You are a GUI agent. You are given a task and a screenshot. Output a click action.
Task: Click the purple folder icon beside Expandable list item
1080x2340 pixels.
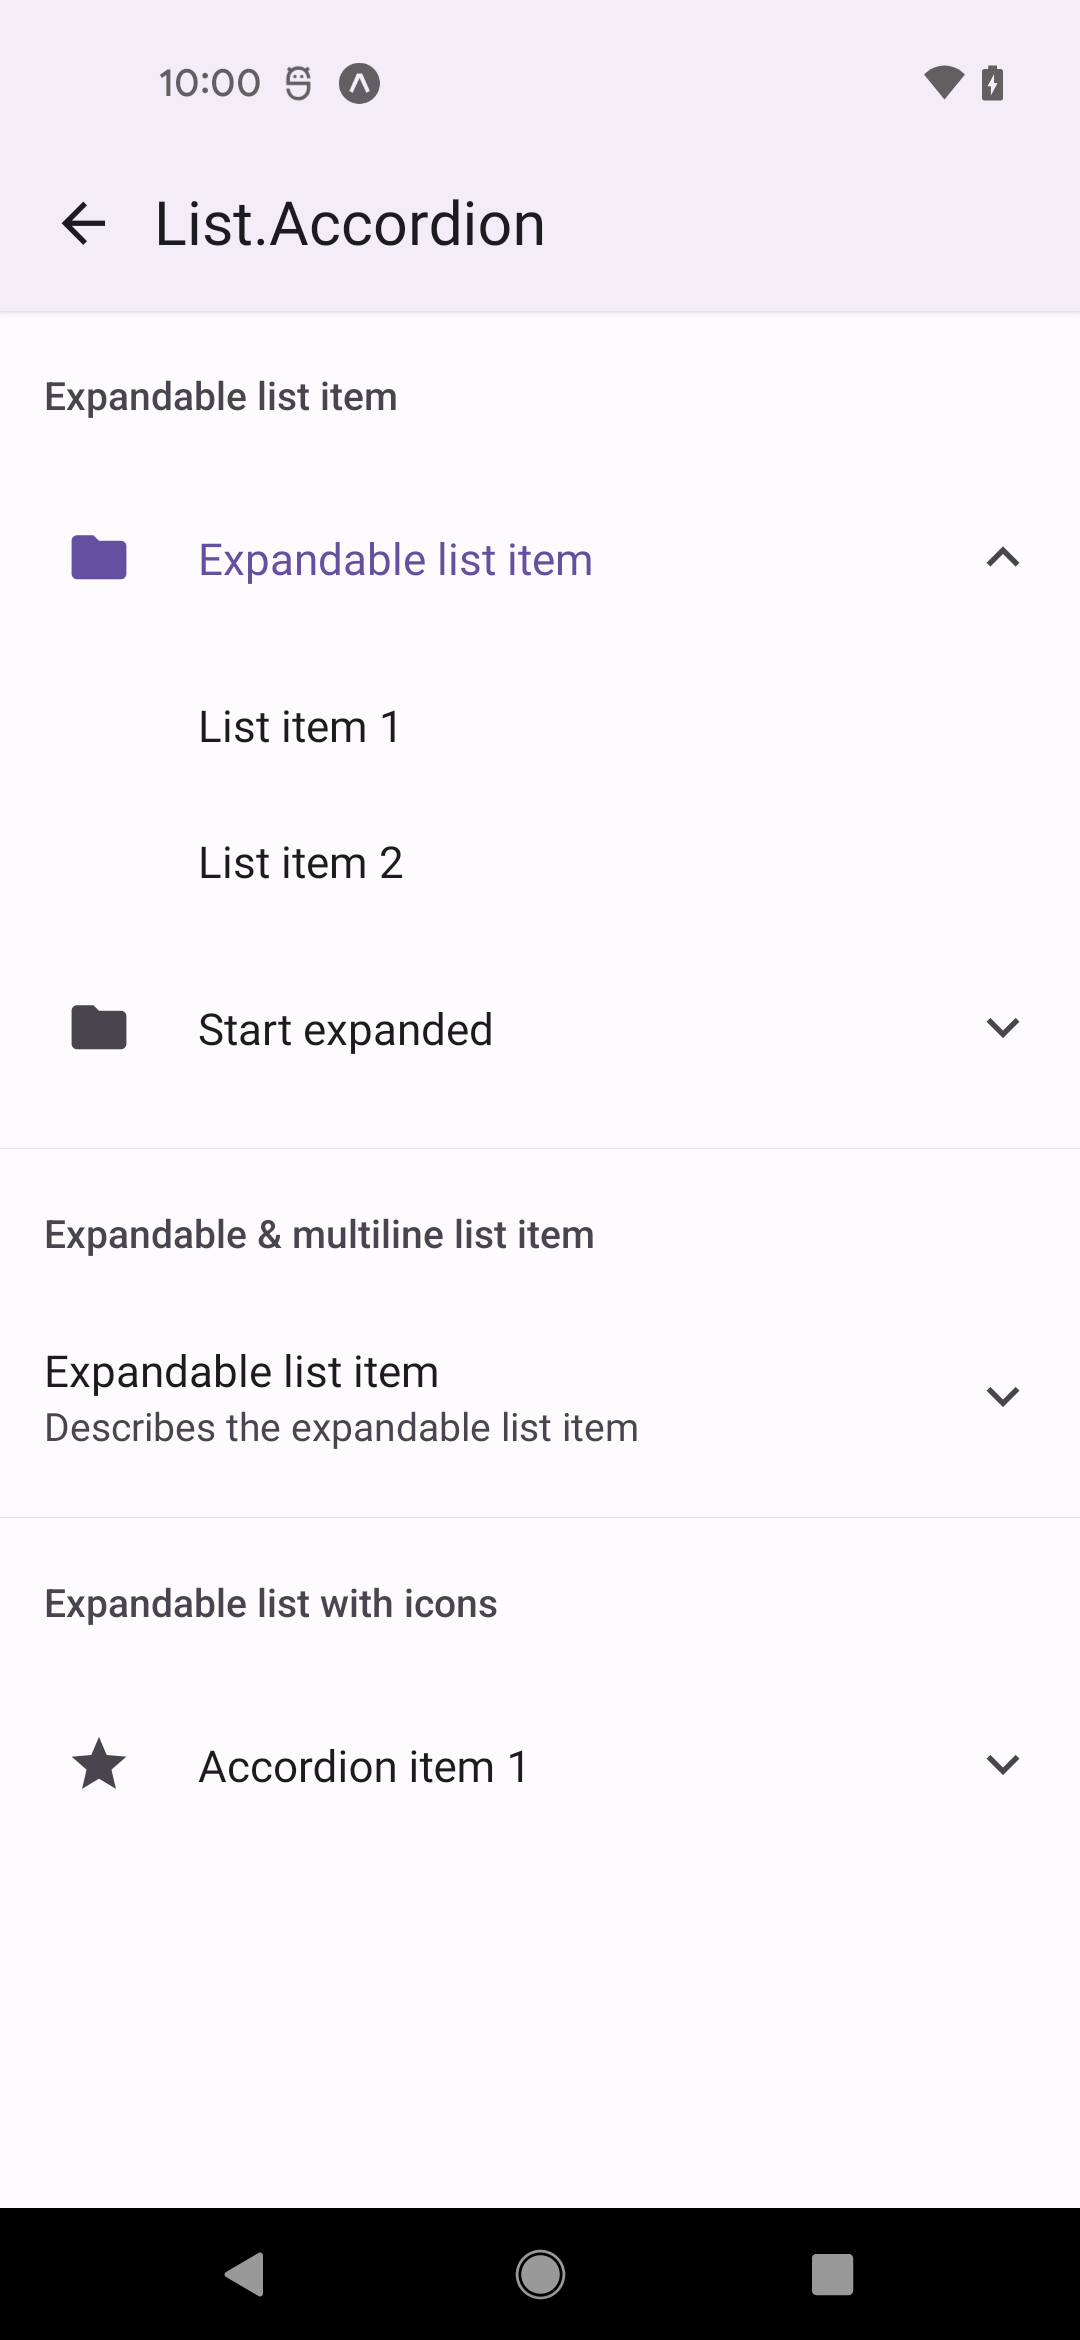tap(97, 558)
